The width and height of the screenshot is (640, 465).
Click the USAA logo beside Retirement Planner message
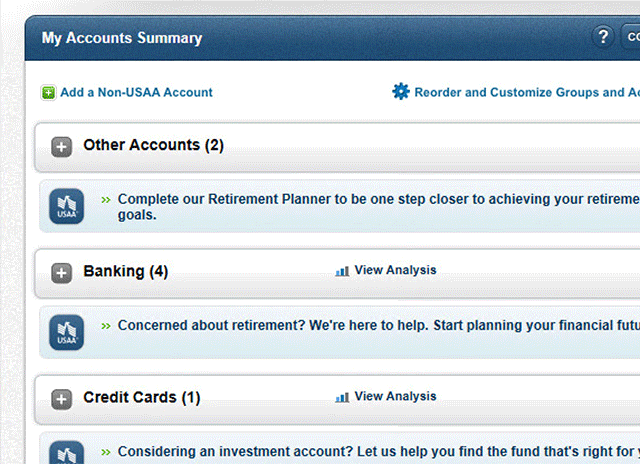[x=67, y=206]
